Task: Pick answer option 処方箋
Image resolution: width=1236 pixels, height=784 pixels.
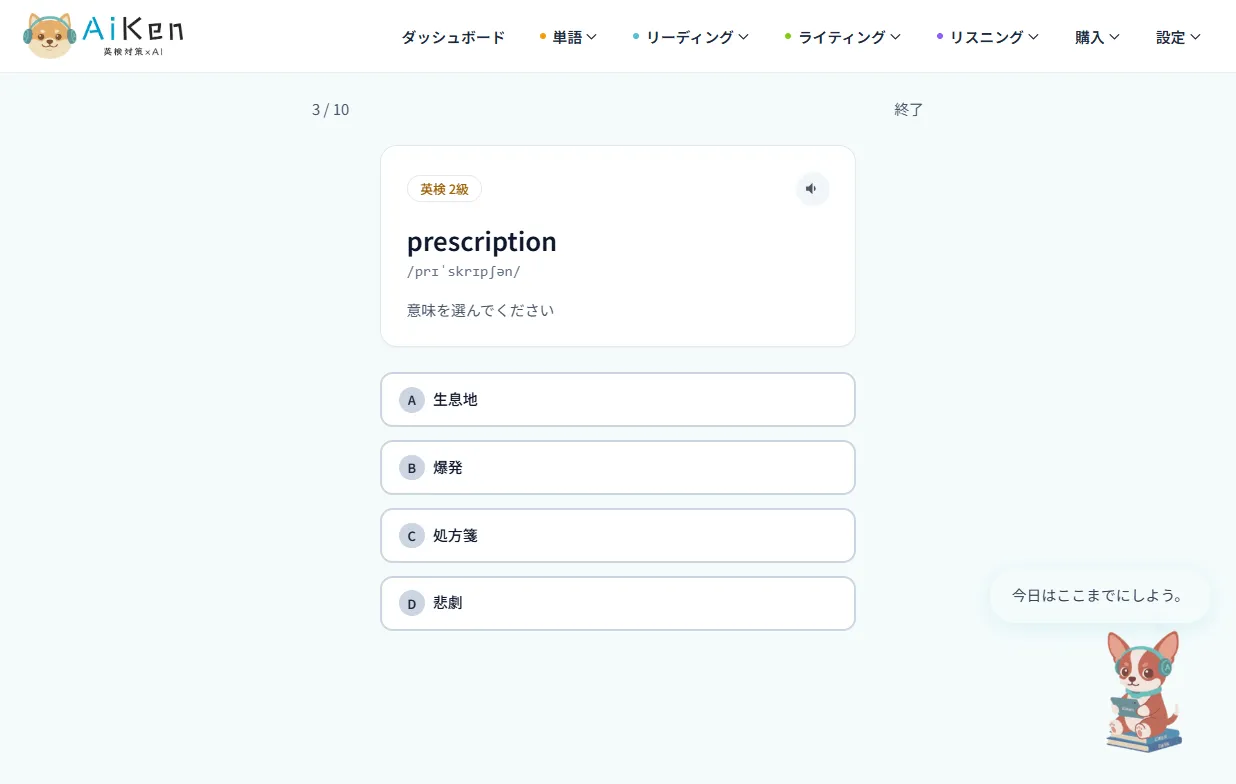Action: 618,536
